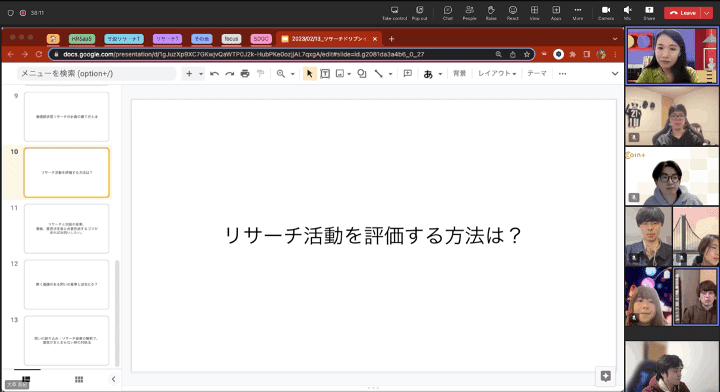This screenshot has height=392, width=720.
Task: Click the share page icon in address bar
Action: (512, 54)
